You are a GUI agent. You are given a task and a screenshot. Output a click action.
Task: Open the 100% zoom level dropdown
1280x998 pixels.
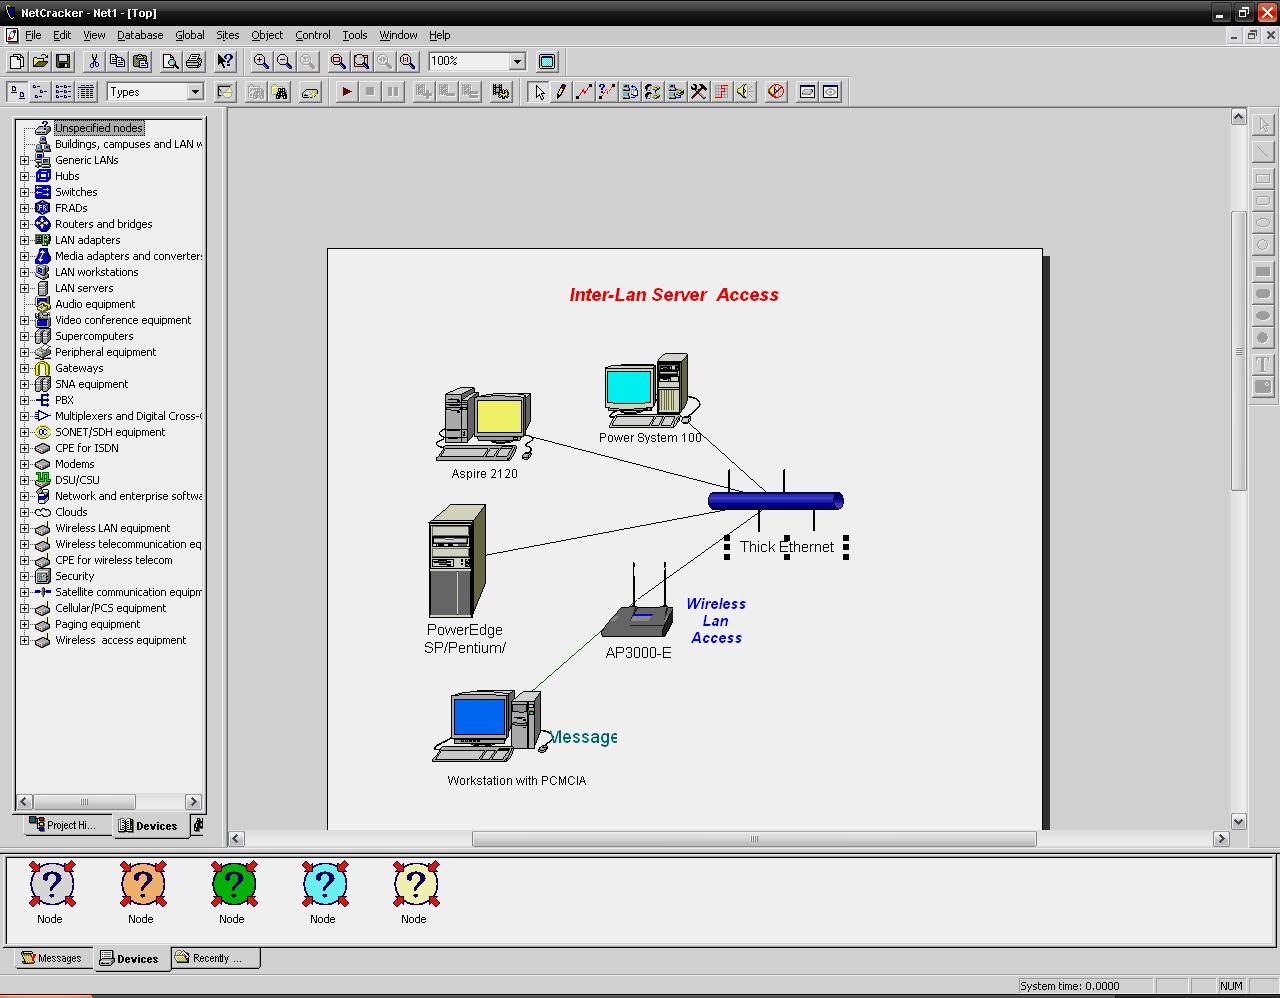(517, 62)
